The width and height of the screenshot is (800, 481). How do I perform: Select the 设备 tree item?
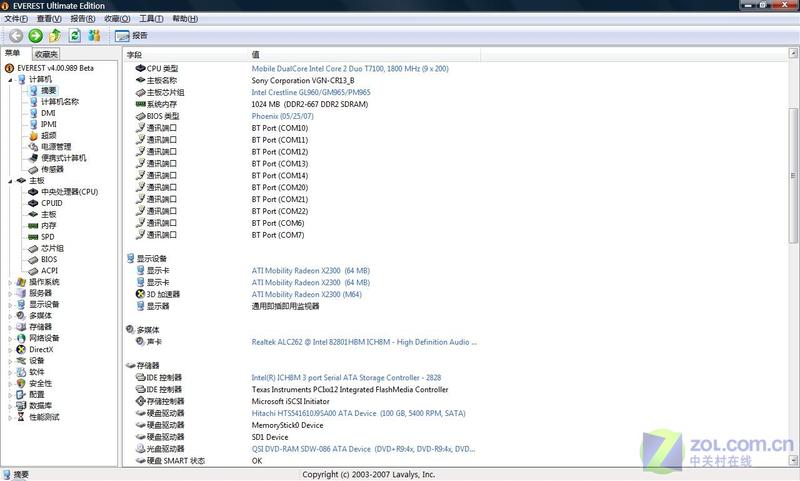click(x=37, y=361)
